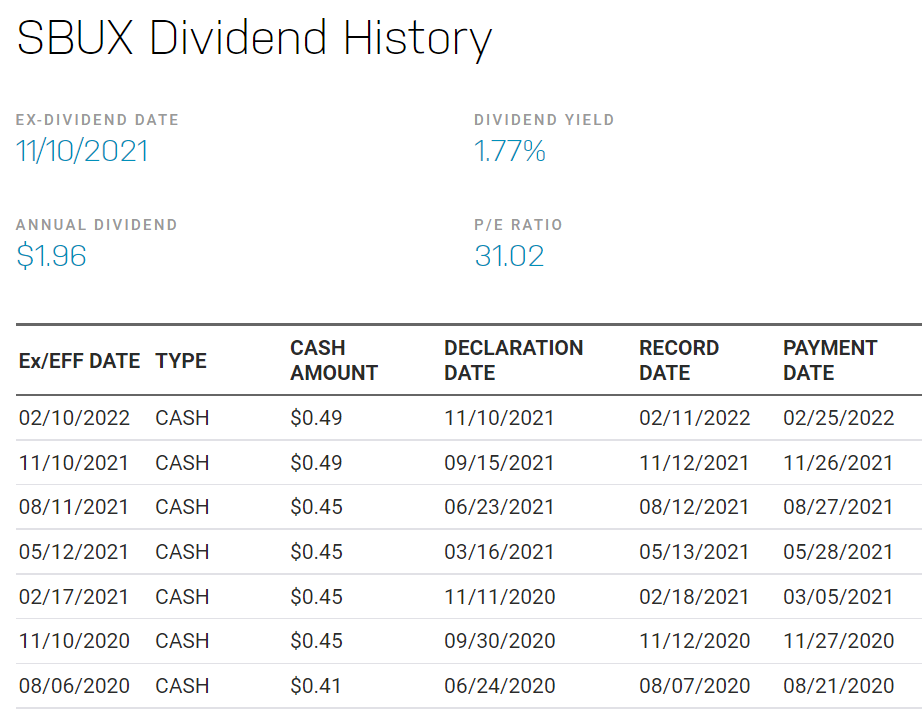Select ex date cell 08/06/2020

point(74,686)
